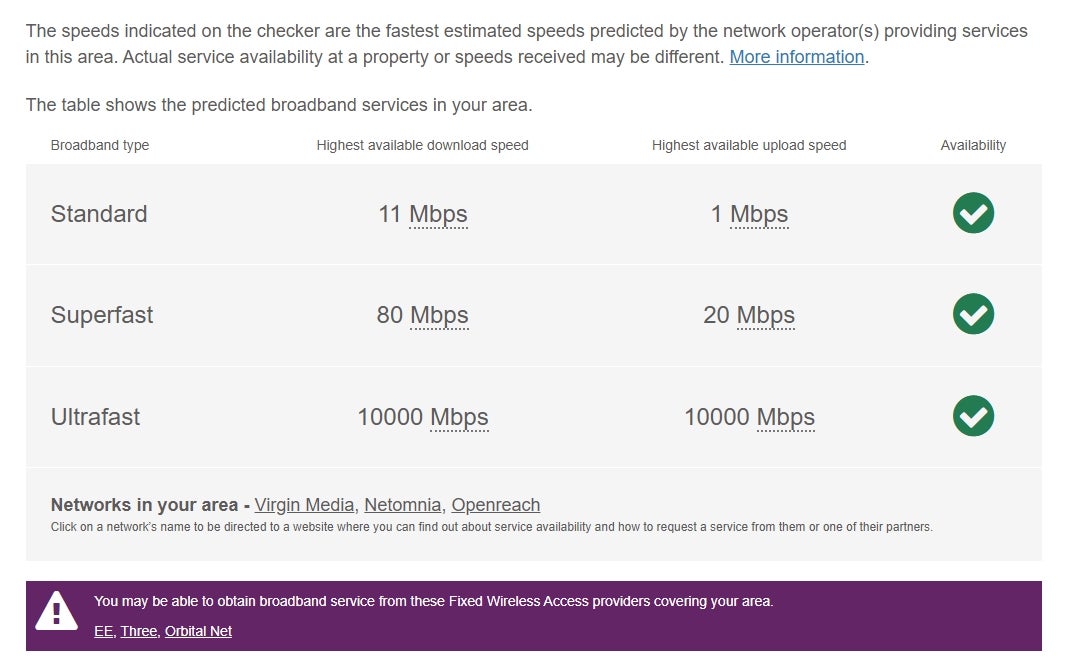The height and width of the screenshot is (661, 1065).
Task: Click Mbps abbreviation beside Standard 1 upload
Action: (x=759, y=215)
